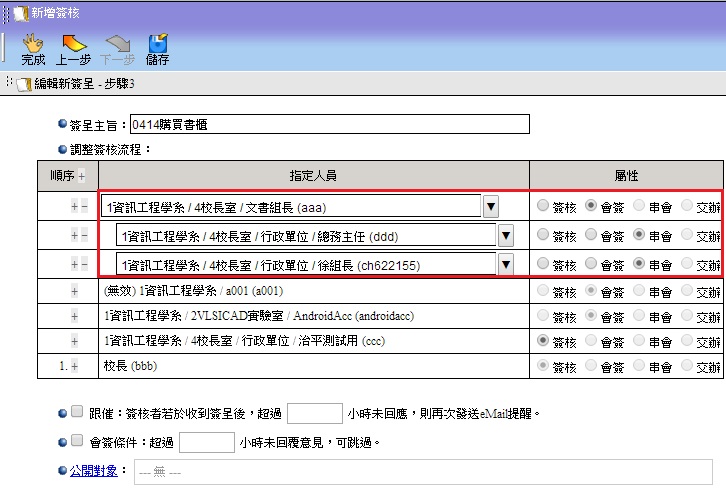Select 串會 radio for 徐組長 (ch622155)
This screenshot has height=495, width=726.
coord(639,263)
